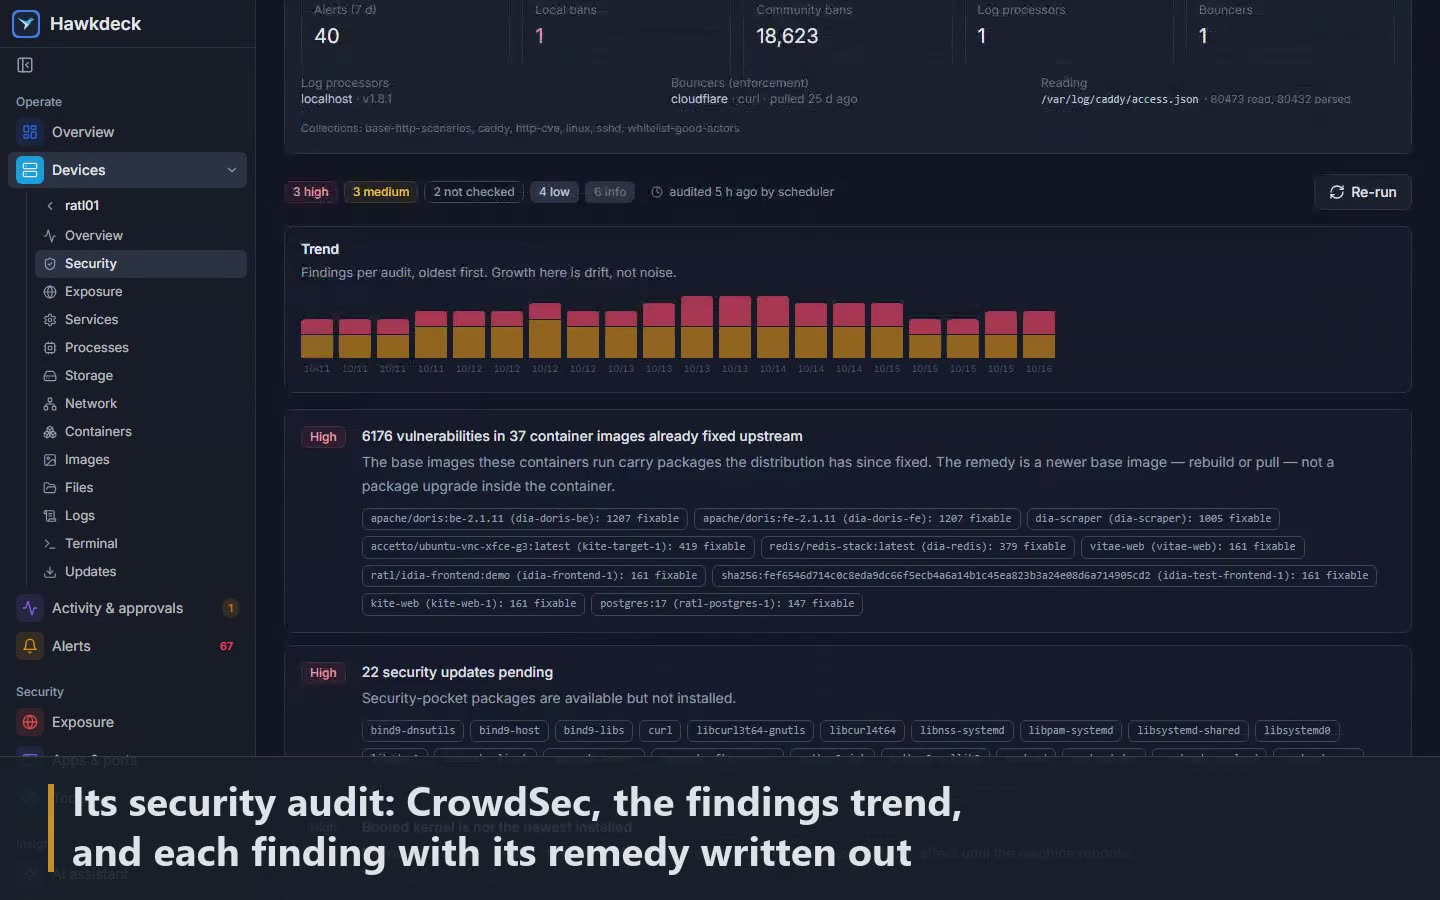
Task: Open the Exposure page under the Security heading
Action: [x=127, y=722]
